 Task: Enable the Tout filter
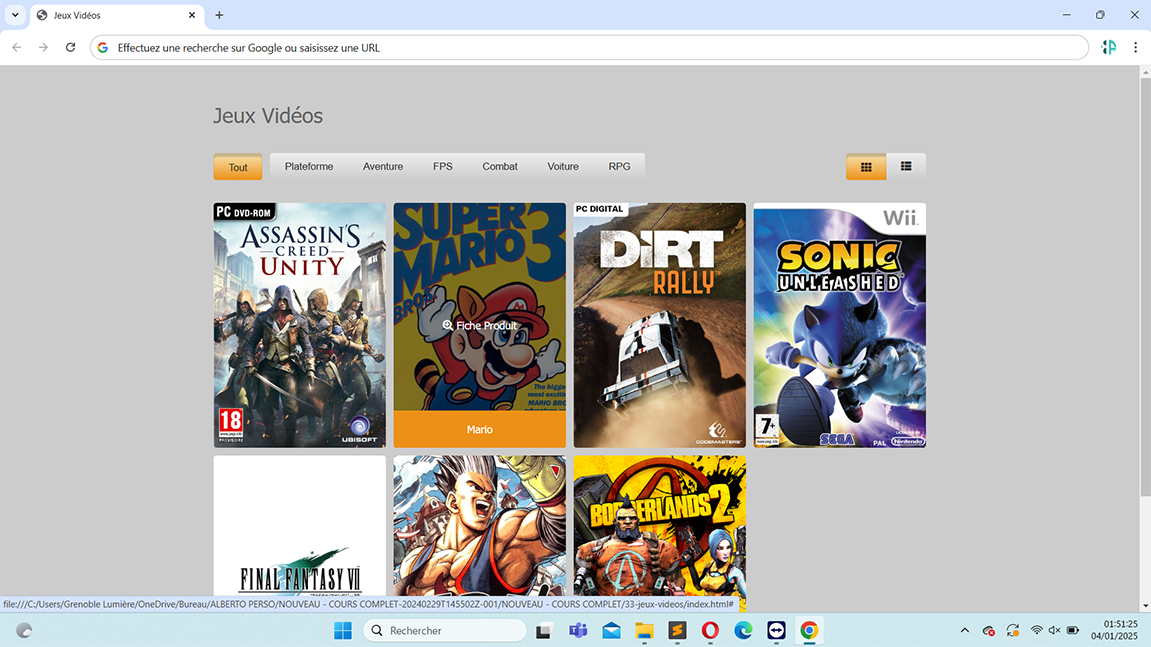pyautogui.click(x=237, y=166)
